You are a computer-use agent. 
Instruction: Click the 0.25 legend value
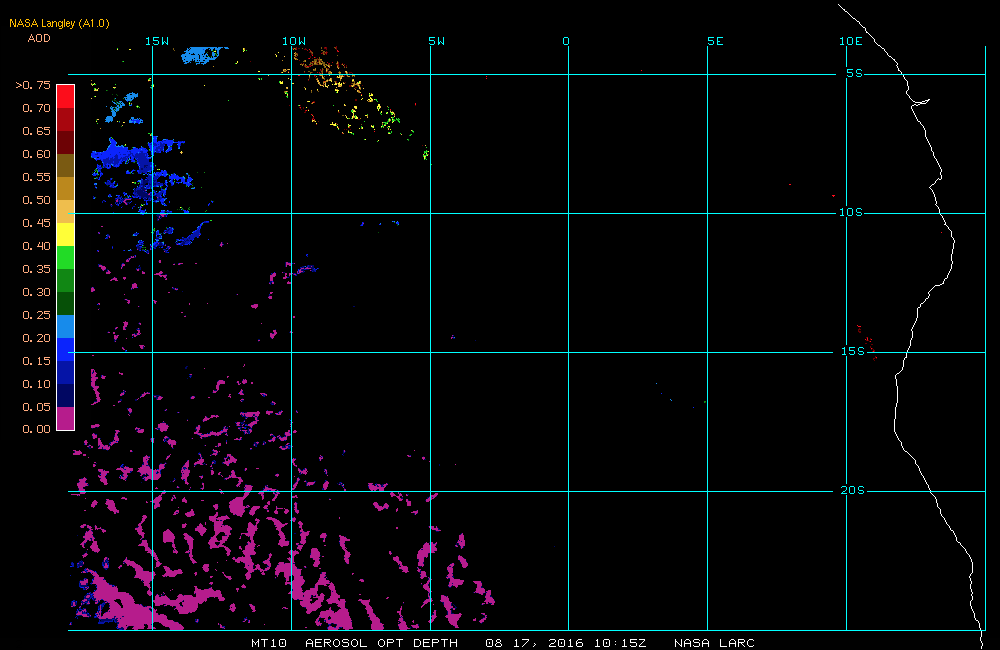click(36, 314)
